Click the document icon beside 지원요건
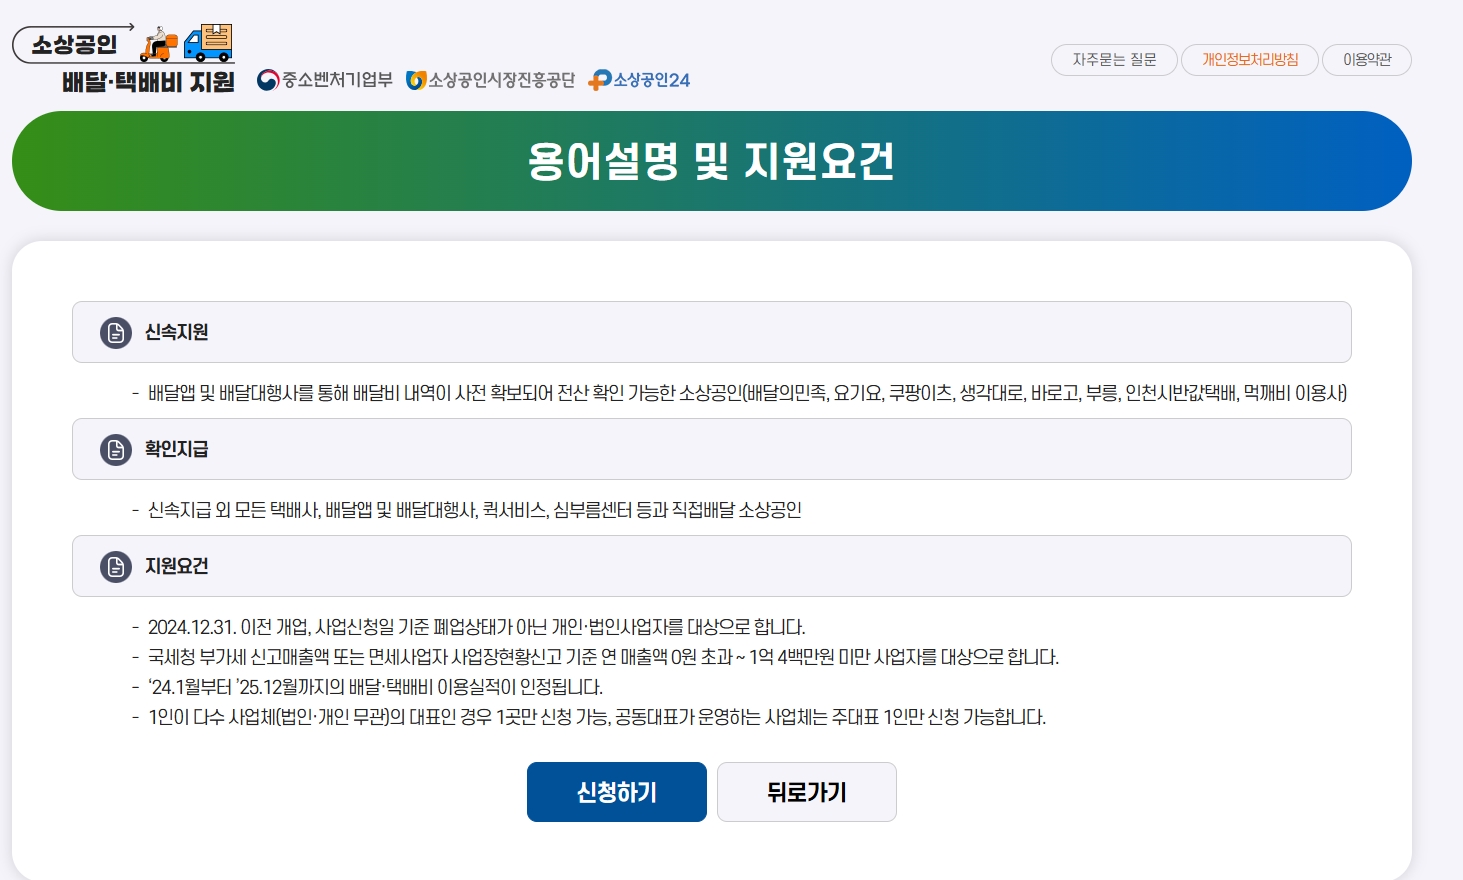Image resolution: width=1463 pixels, height=880 pixels. click(x=115, y=566)
